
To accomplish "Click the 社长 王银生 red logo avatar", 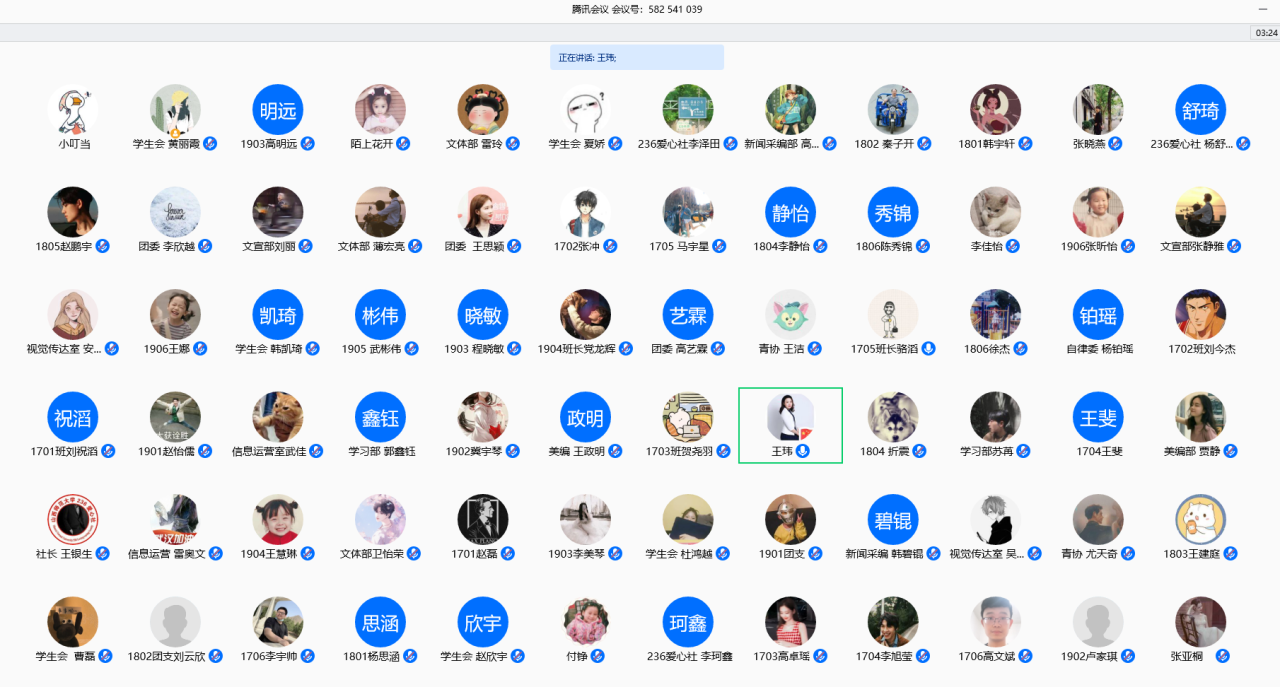I will [73, 519].
